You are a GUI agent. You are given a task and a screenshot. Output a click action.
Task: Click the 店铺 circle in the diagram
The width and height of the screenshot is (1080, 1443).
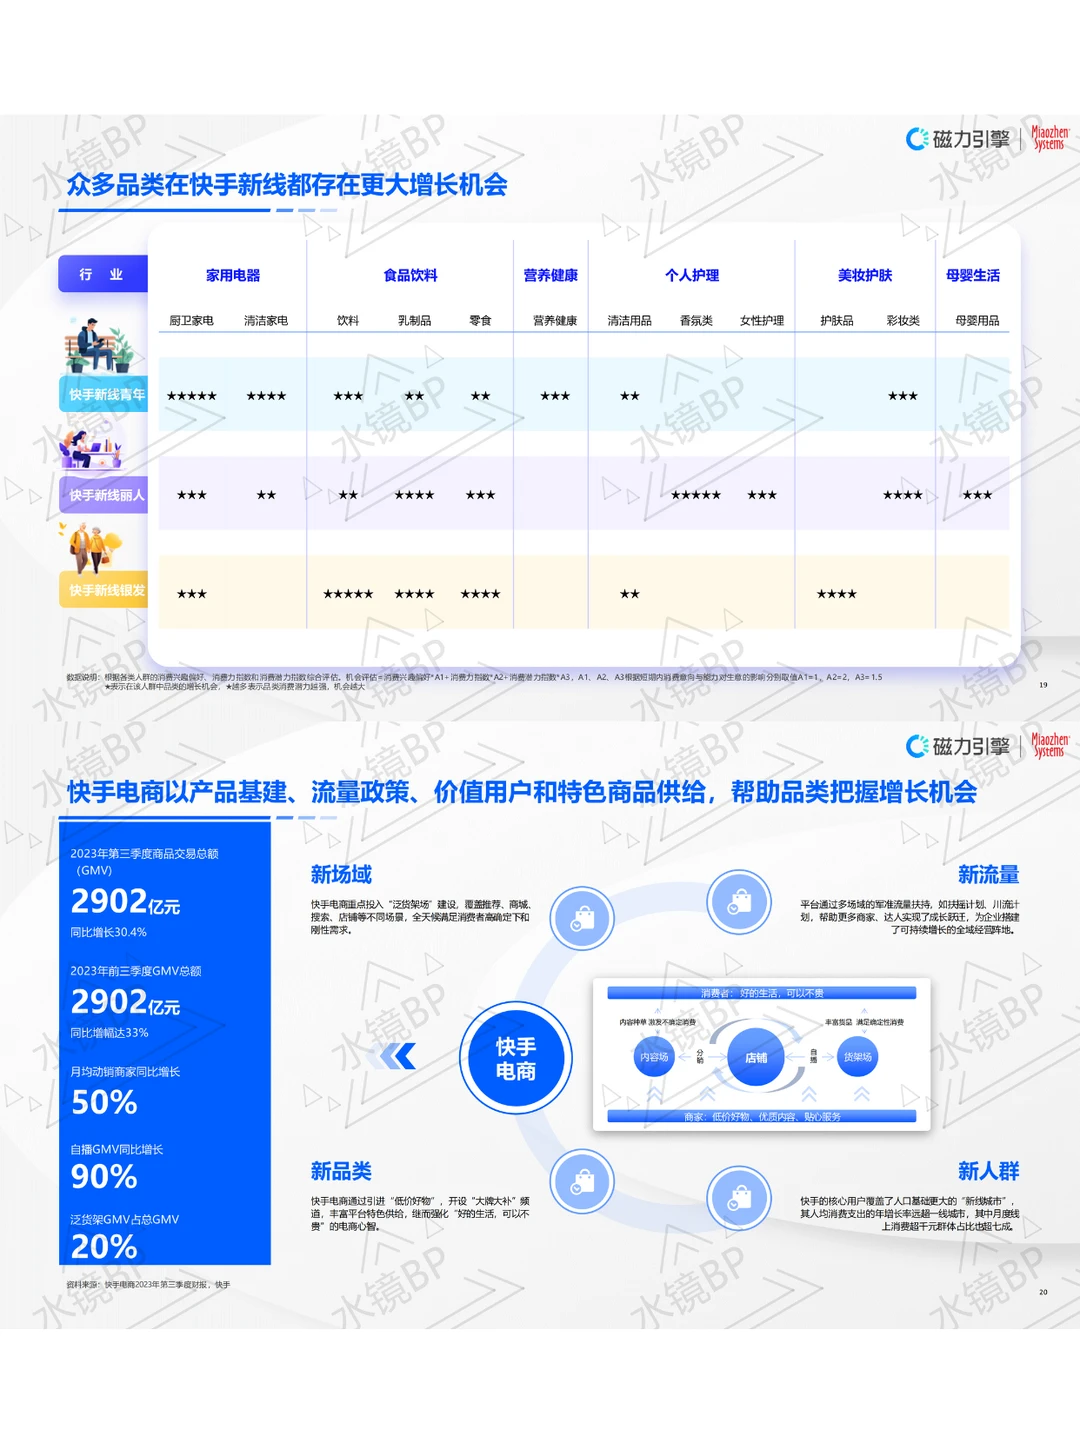[x=756, y=1057]
